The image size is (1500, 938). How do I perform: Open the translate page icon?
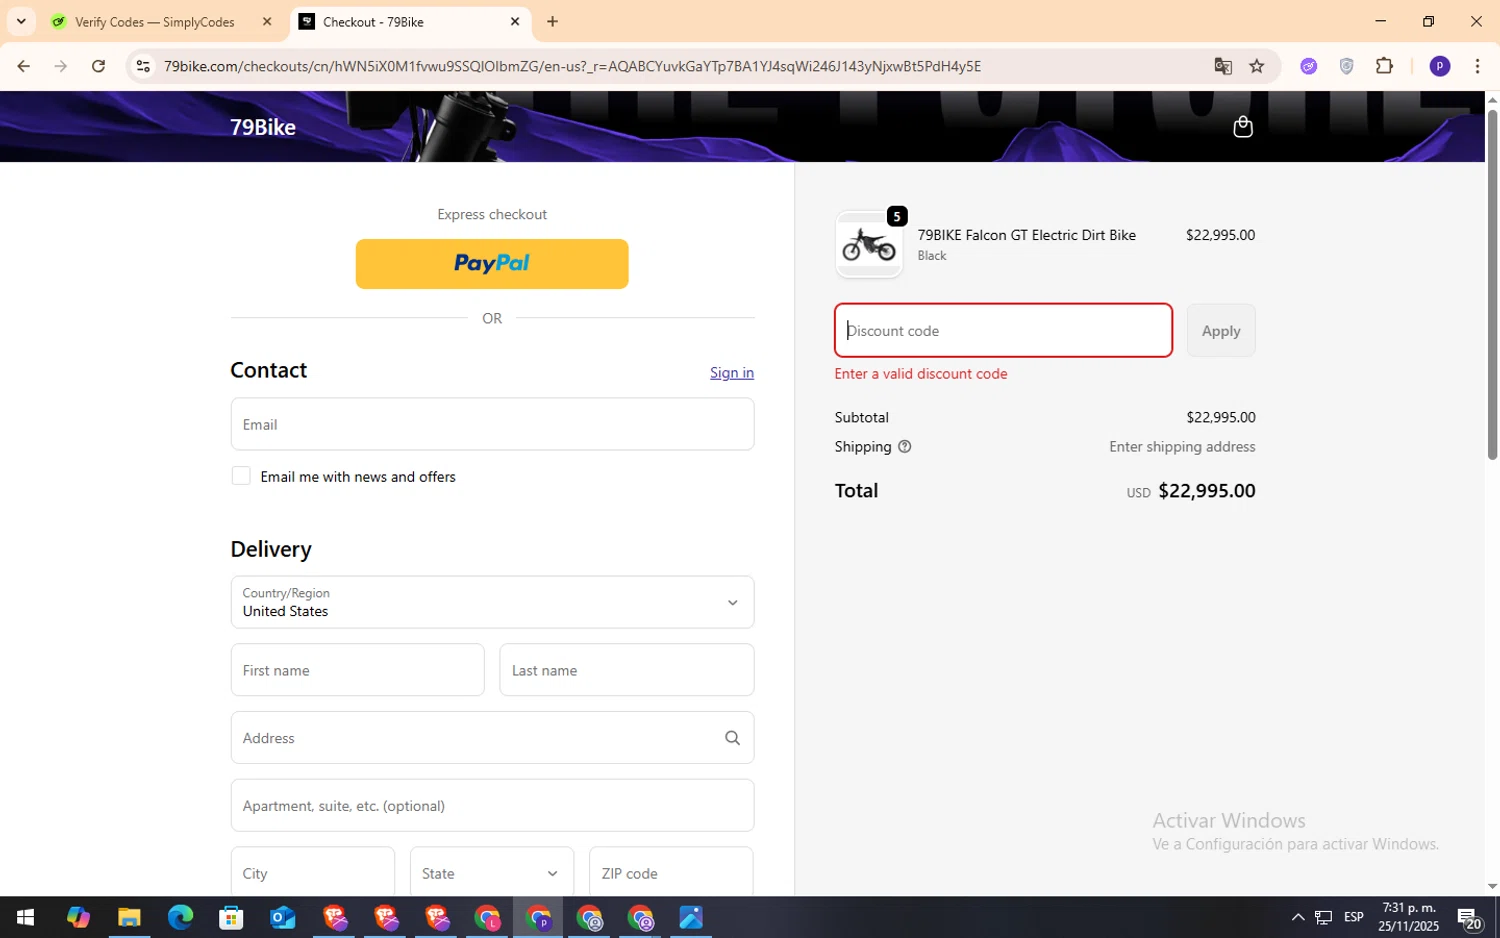1223,66
